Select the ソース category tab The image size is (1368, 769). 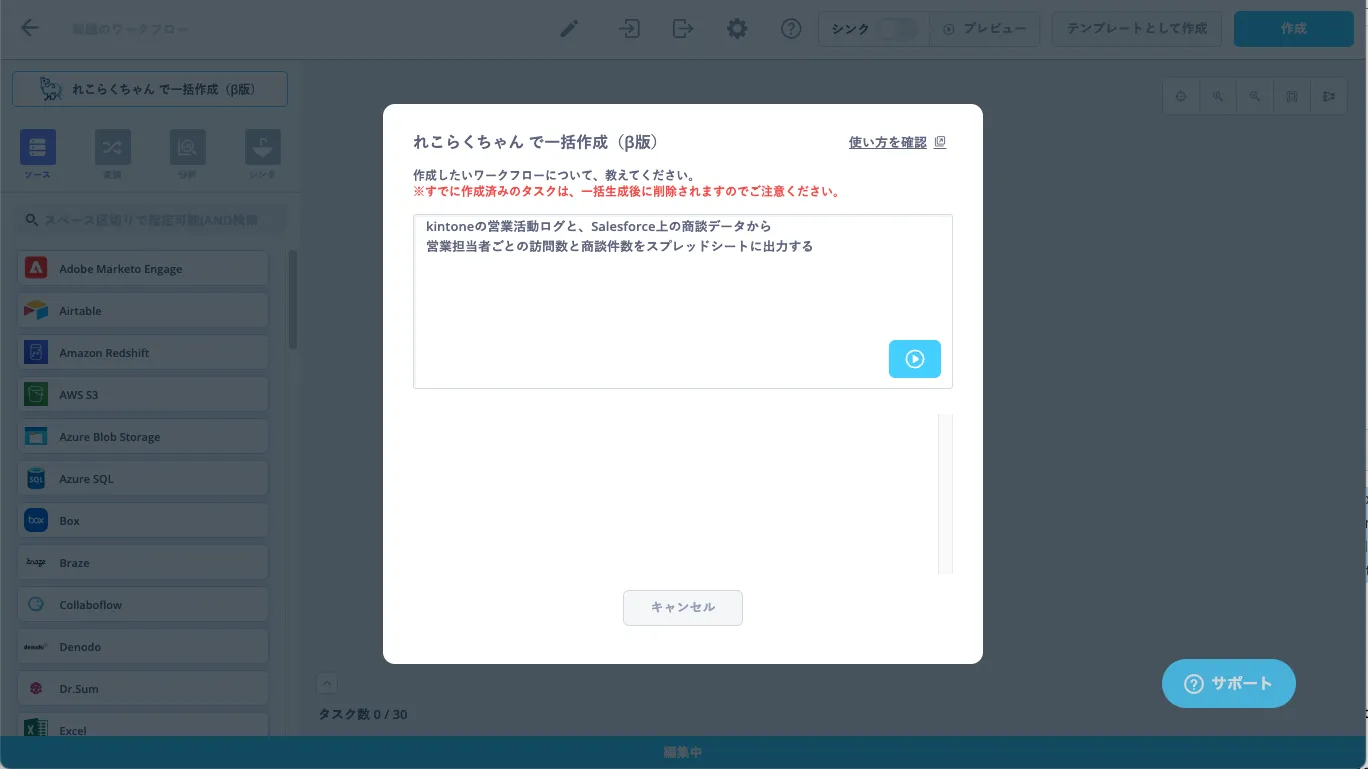point(38,149)
